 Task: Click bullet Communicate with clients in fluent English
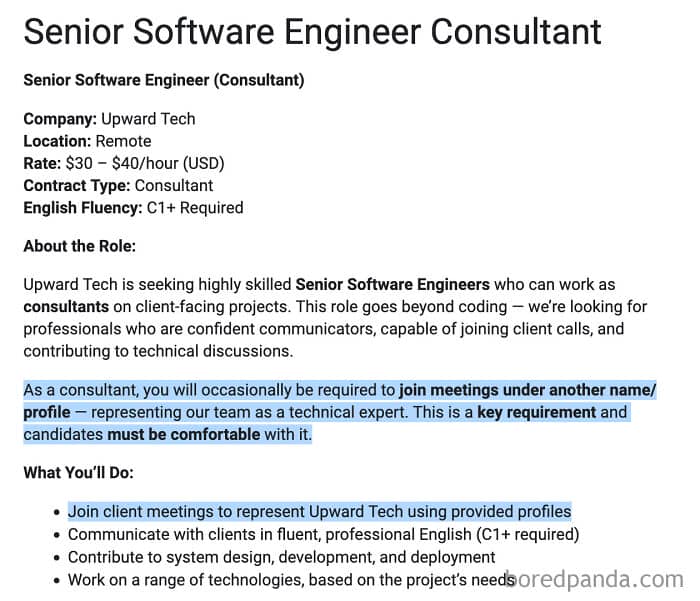[x=324, y=534]
